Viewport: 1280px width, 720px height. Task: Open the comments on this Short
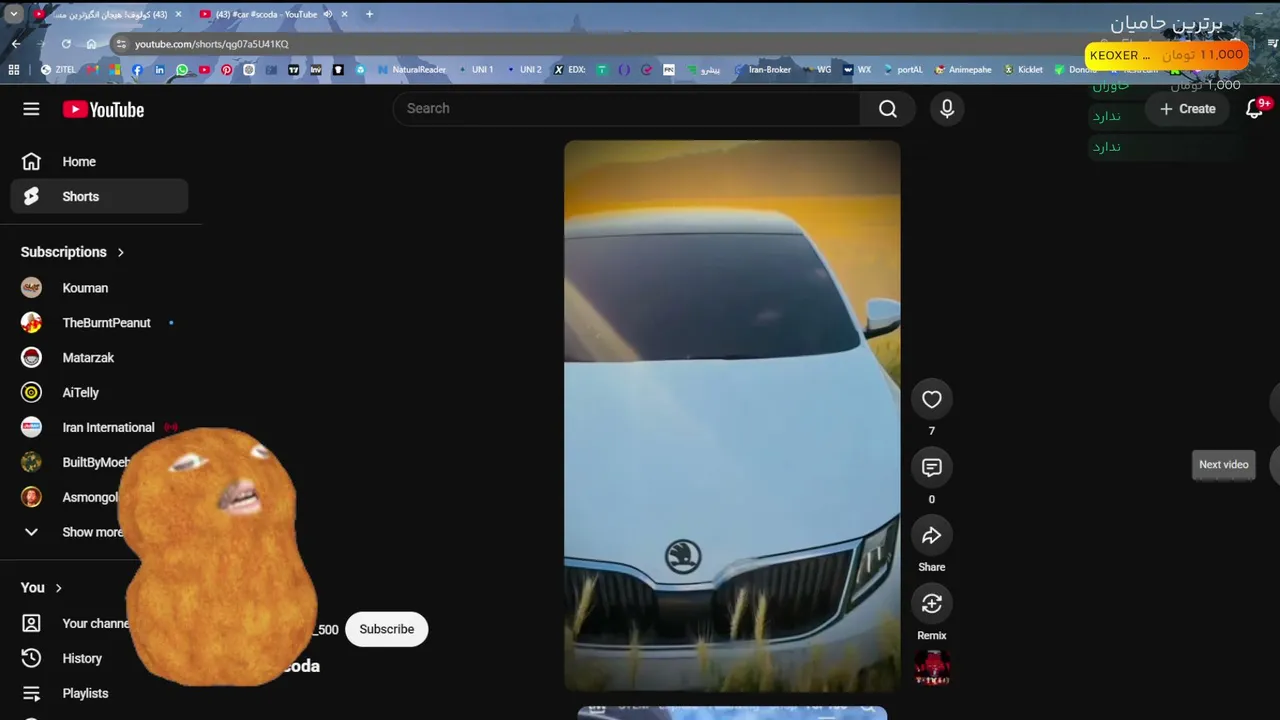pyautogui.click(x=932, y=468)
